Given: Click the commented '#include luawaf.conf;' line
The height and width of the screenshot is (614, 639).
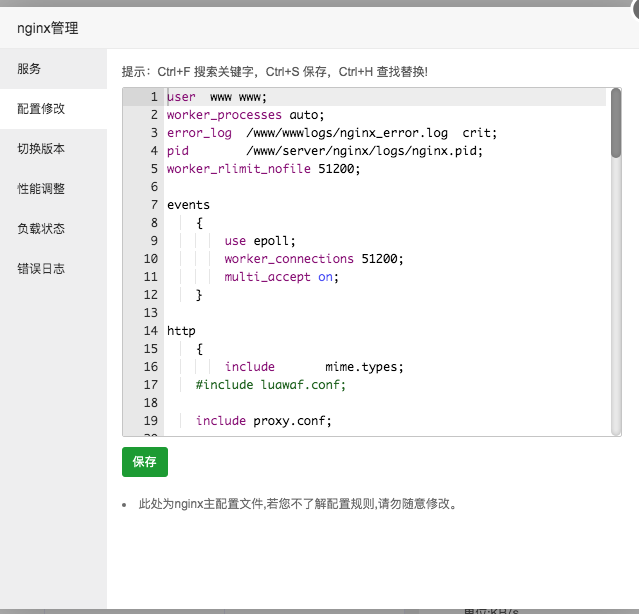Looking at the screenshot, I should (x=271, y=385).
